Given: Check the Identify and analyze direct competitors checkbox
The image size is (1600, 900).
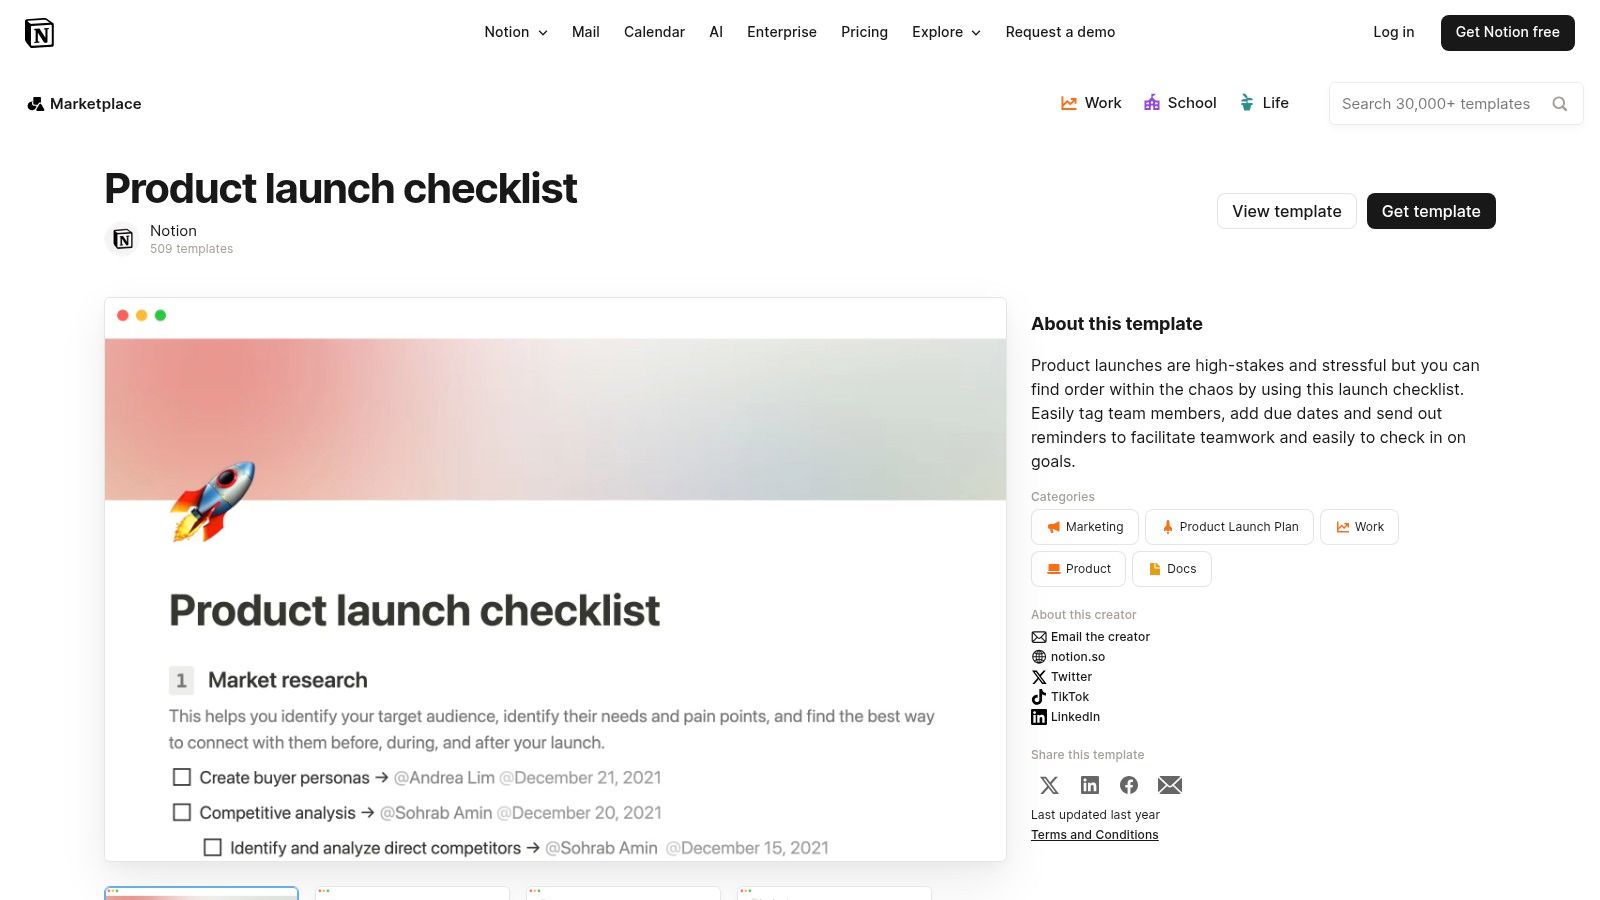Looking at the screenshot, I should click(x=213, y=847).
